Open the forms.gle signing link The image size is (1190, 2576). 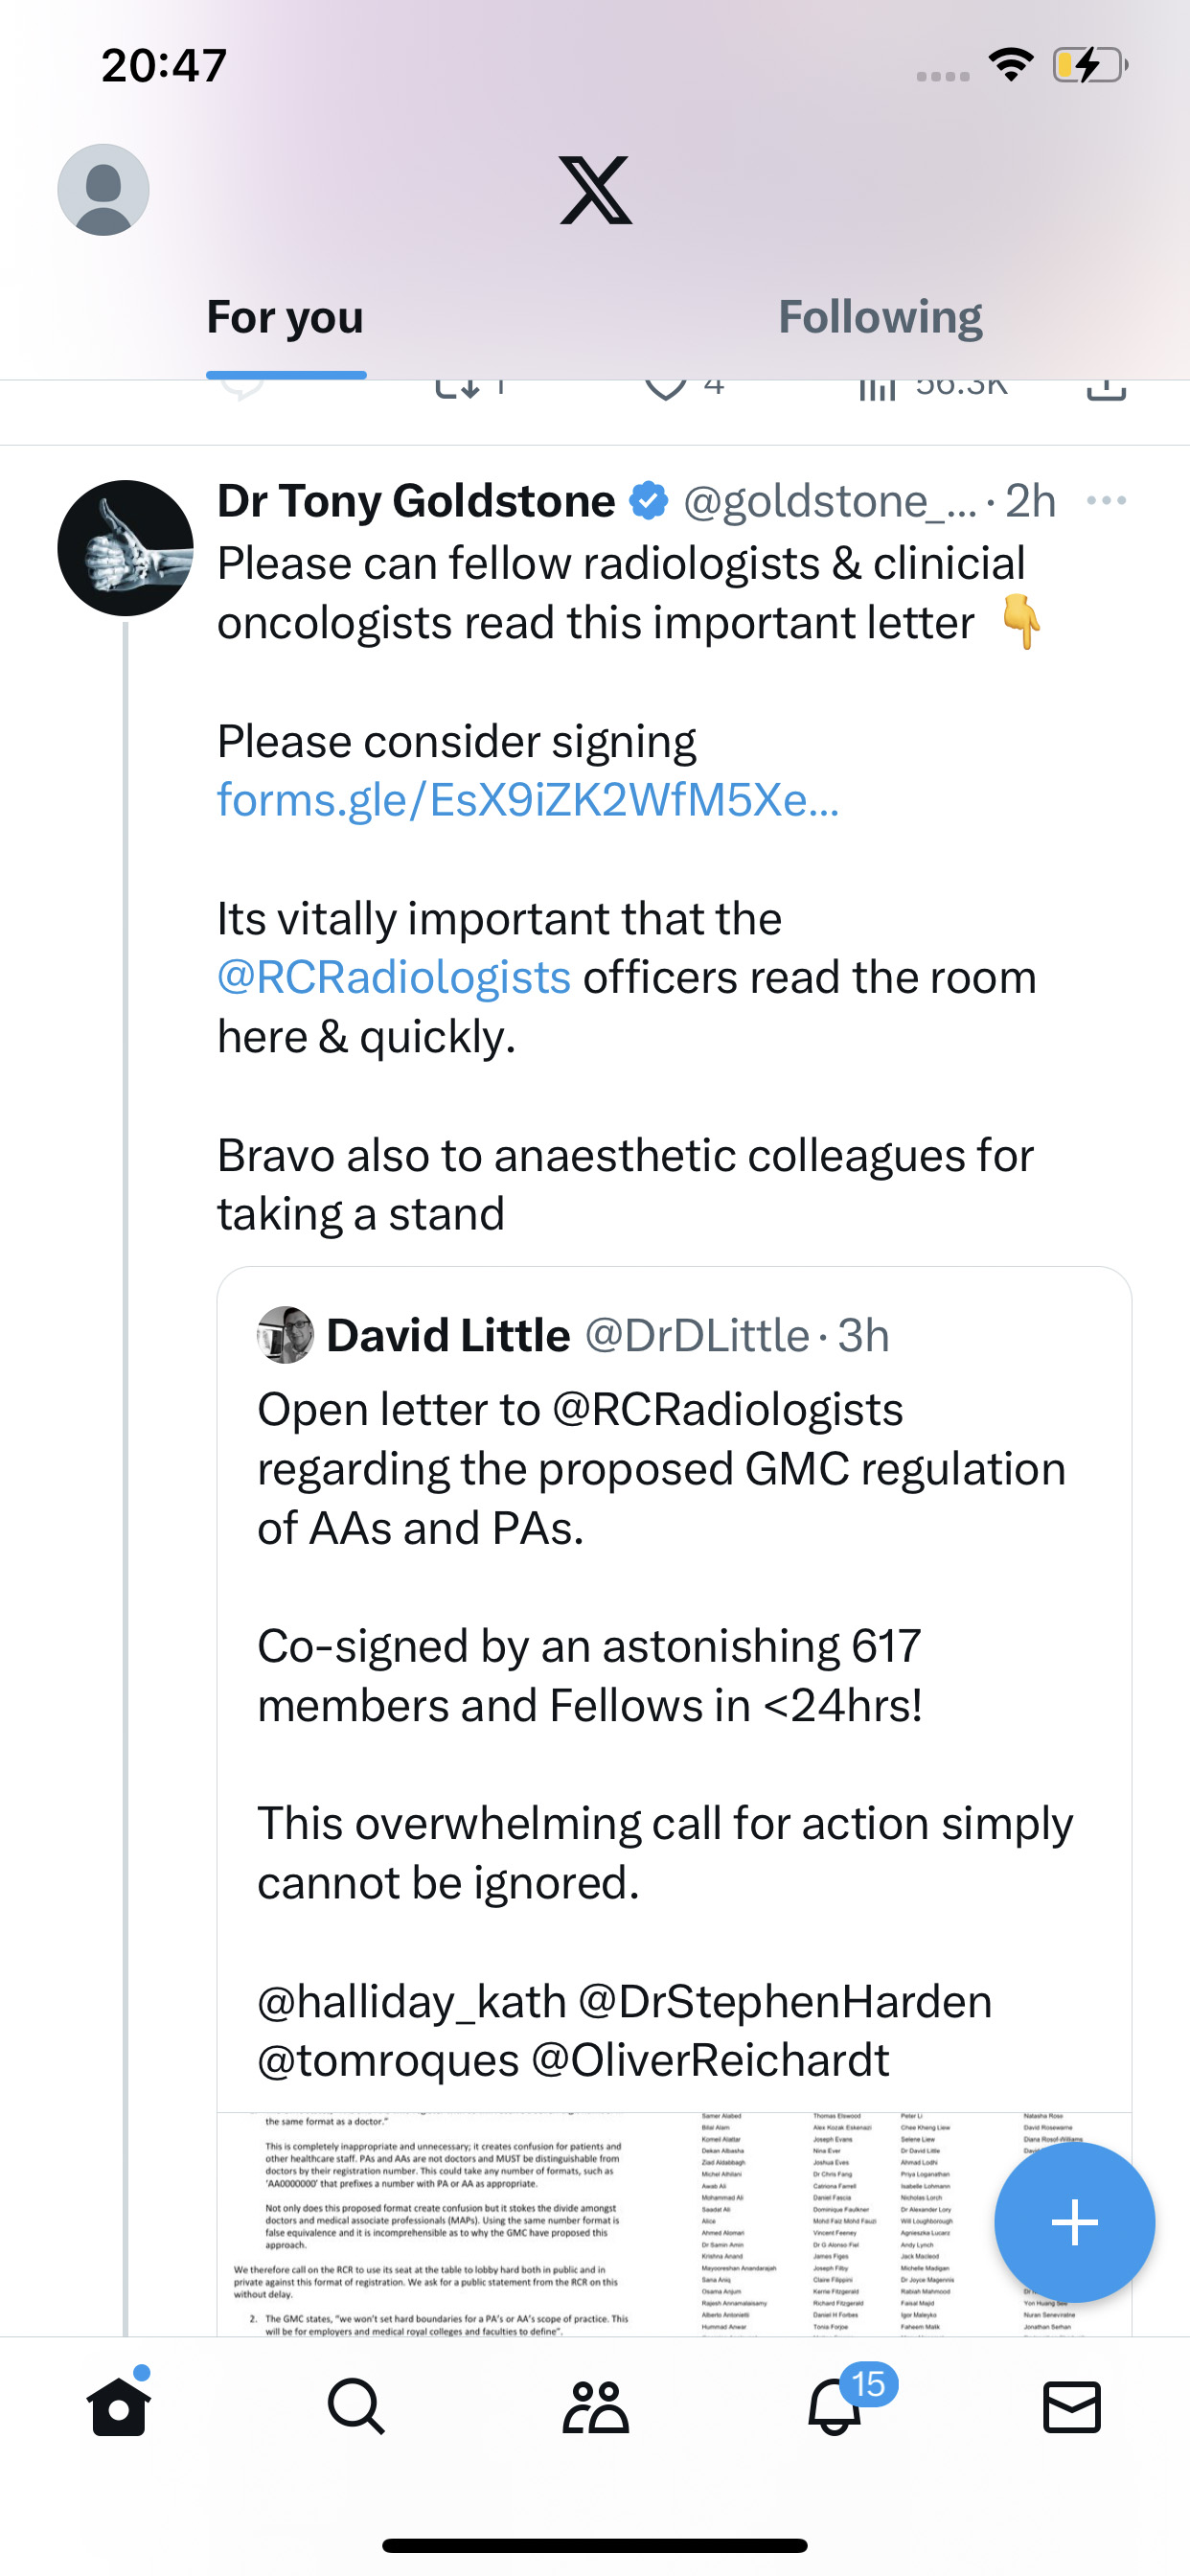pyautogui.click(x=528, y=800)
